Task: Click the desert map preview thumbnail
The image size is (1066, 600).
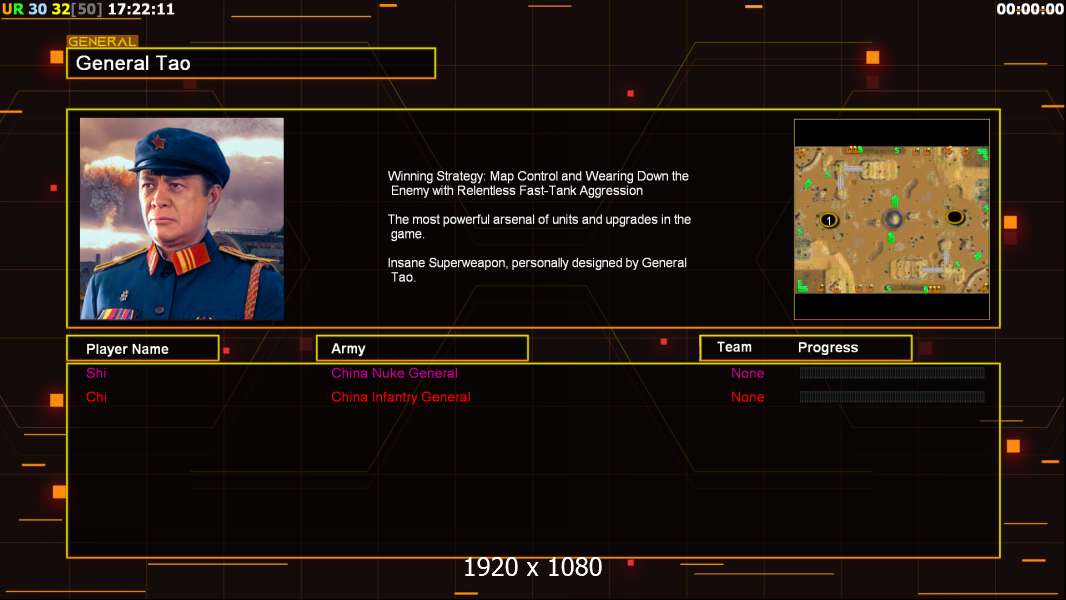Action: coord(892,219)
